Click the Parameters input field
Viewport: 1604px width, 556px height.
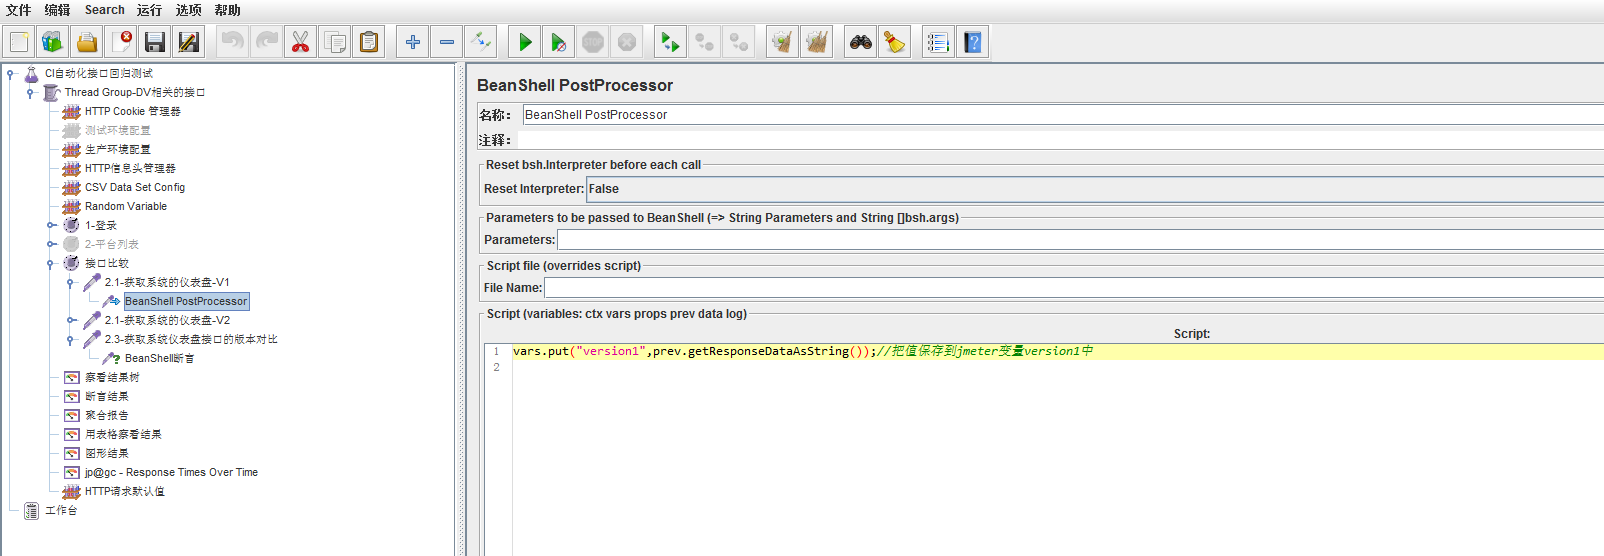point(1080,240)
